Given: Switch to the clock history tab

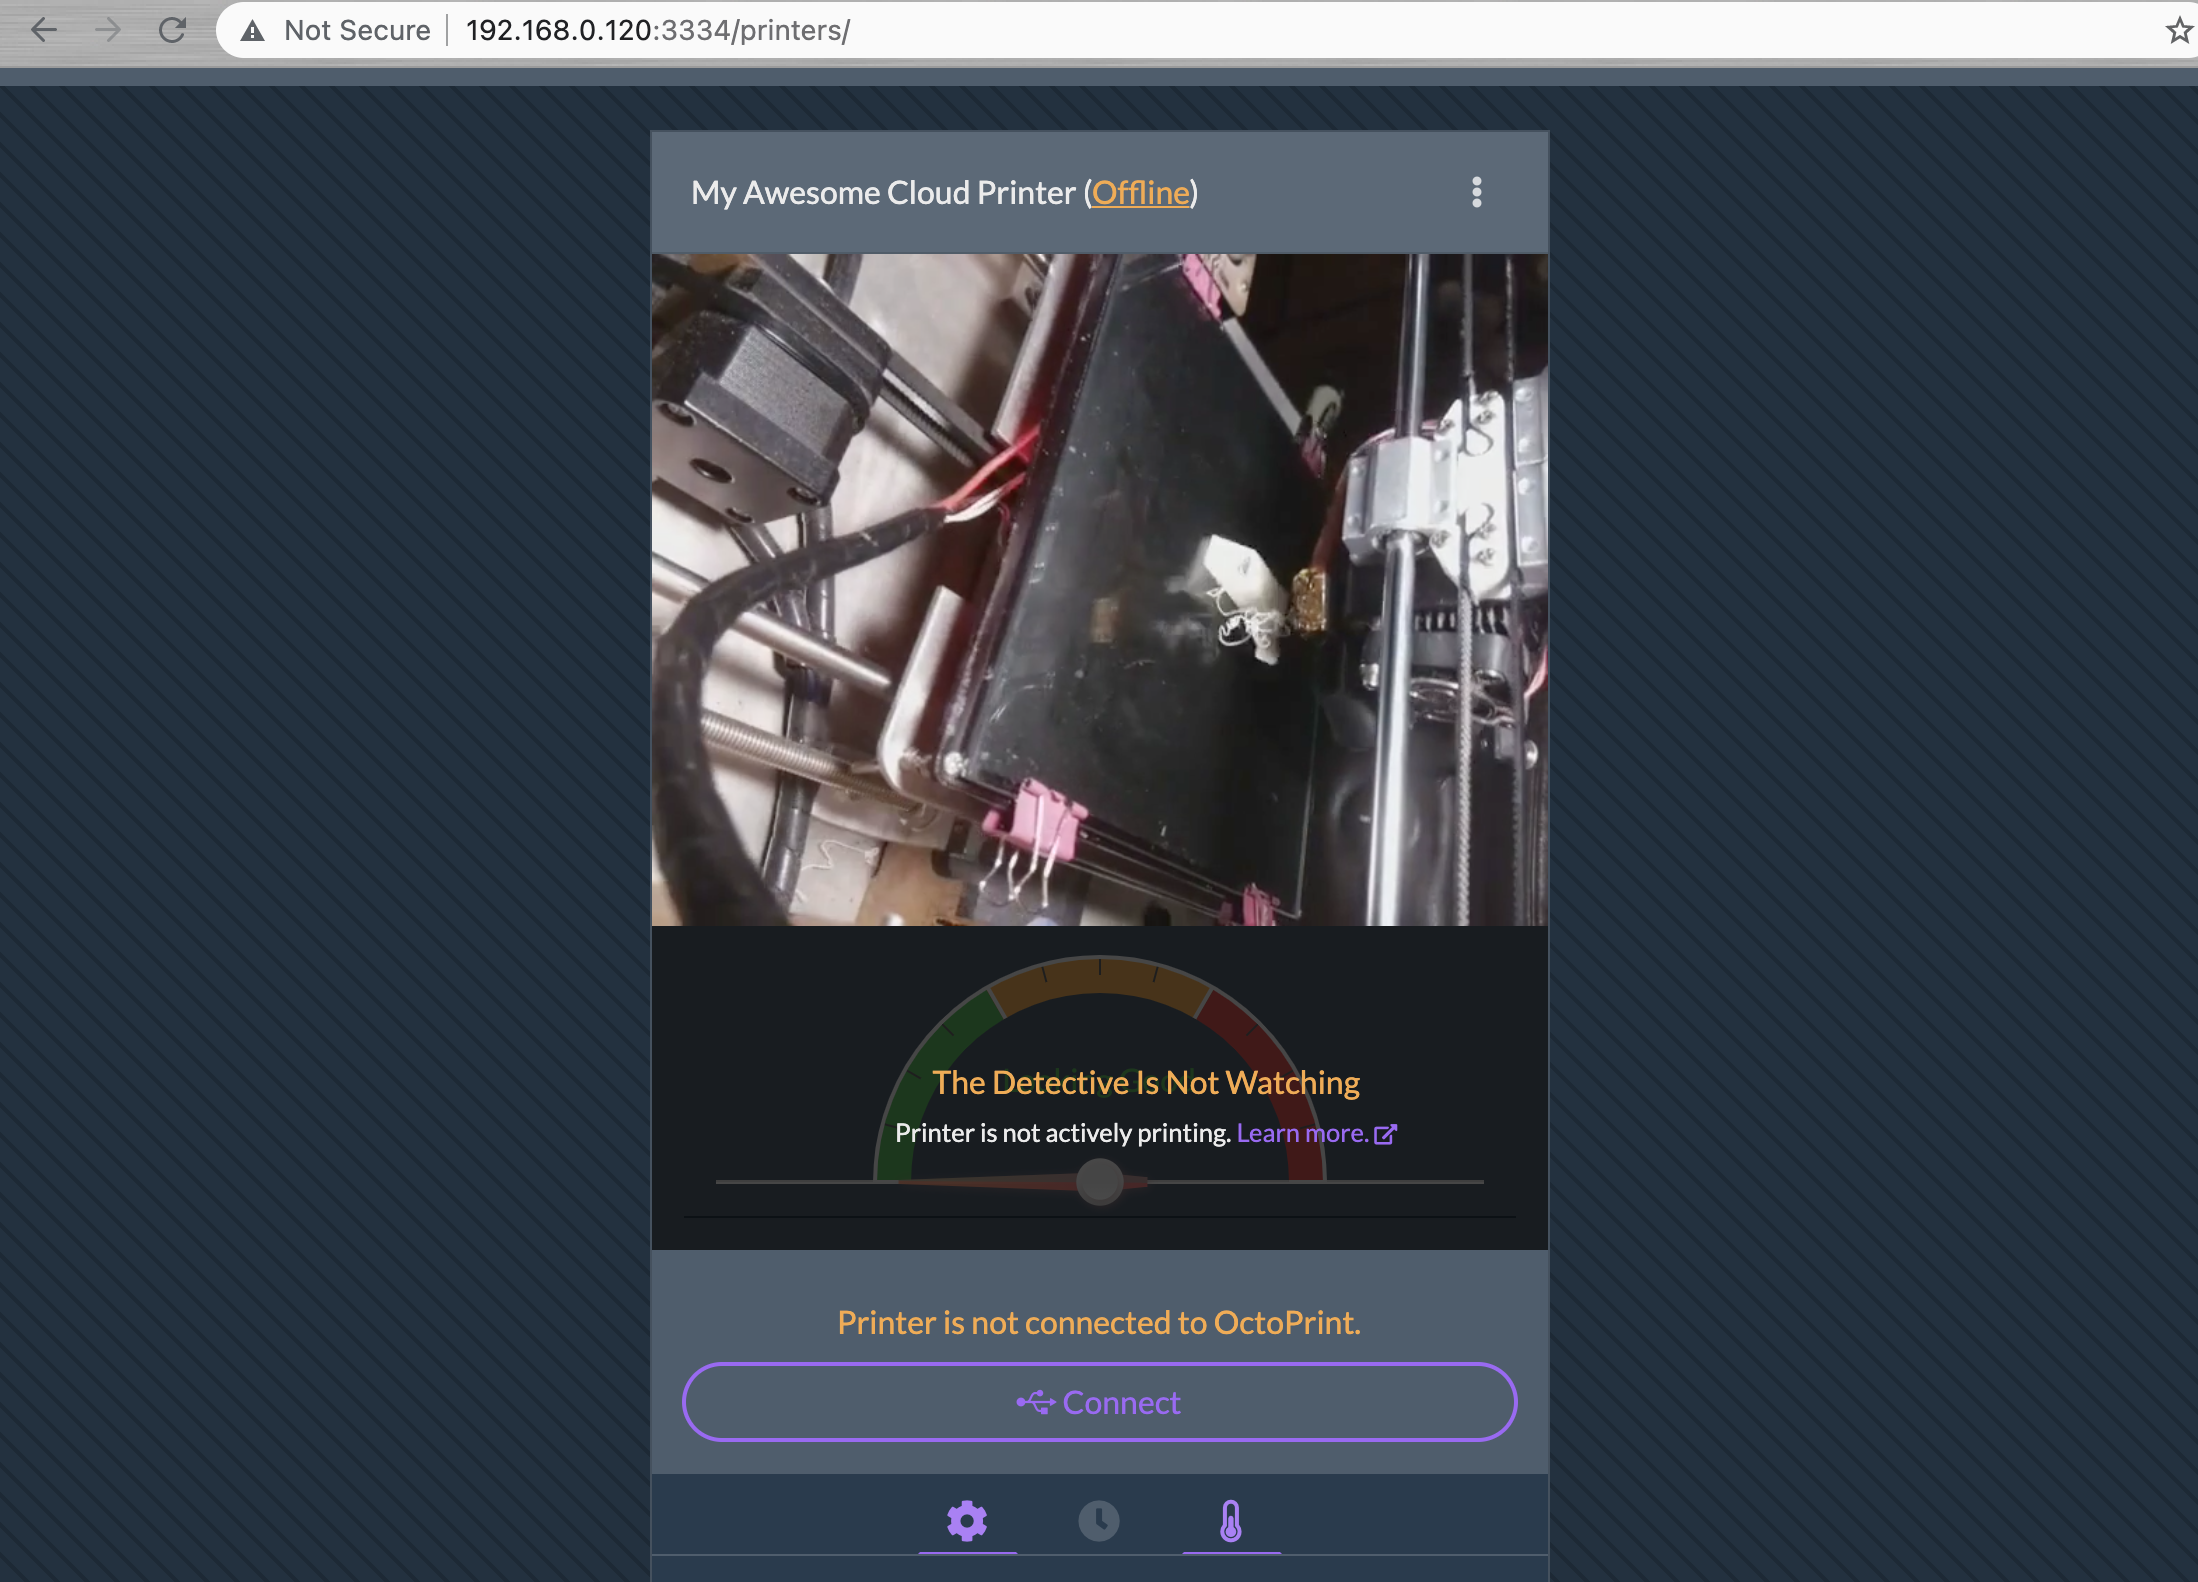Looking at the screenshot, I should (x=1099, y=1521).
